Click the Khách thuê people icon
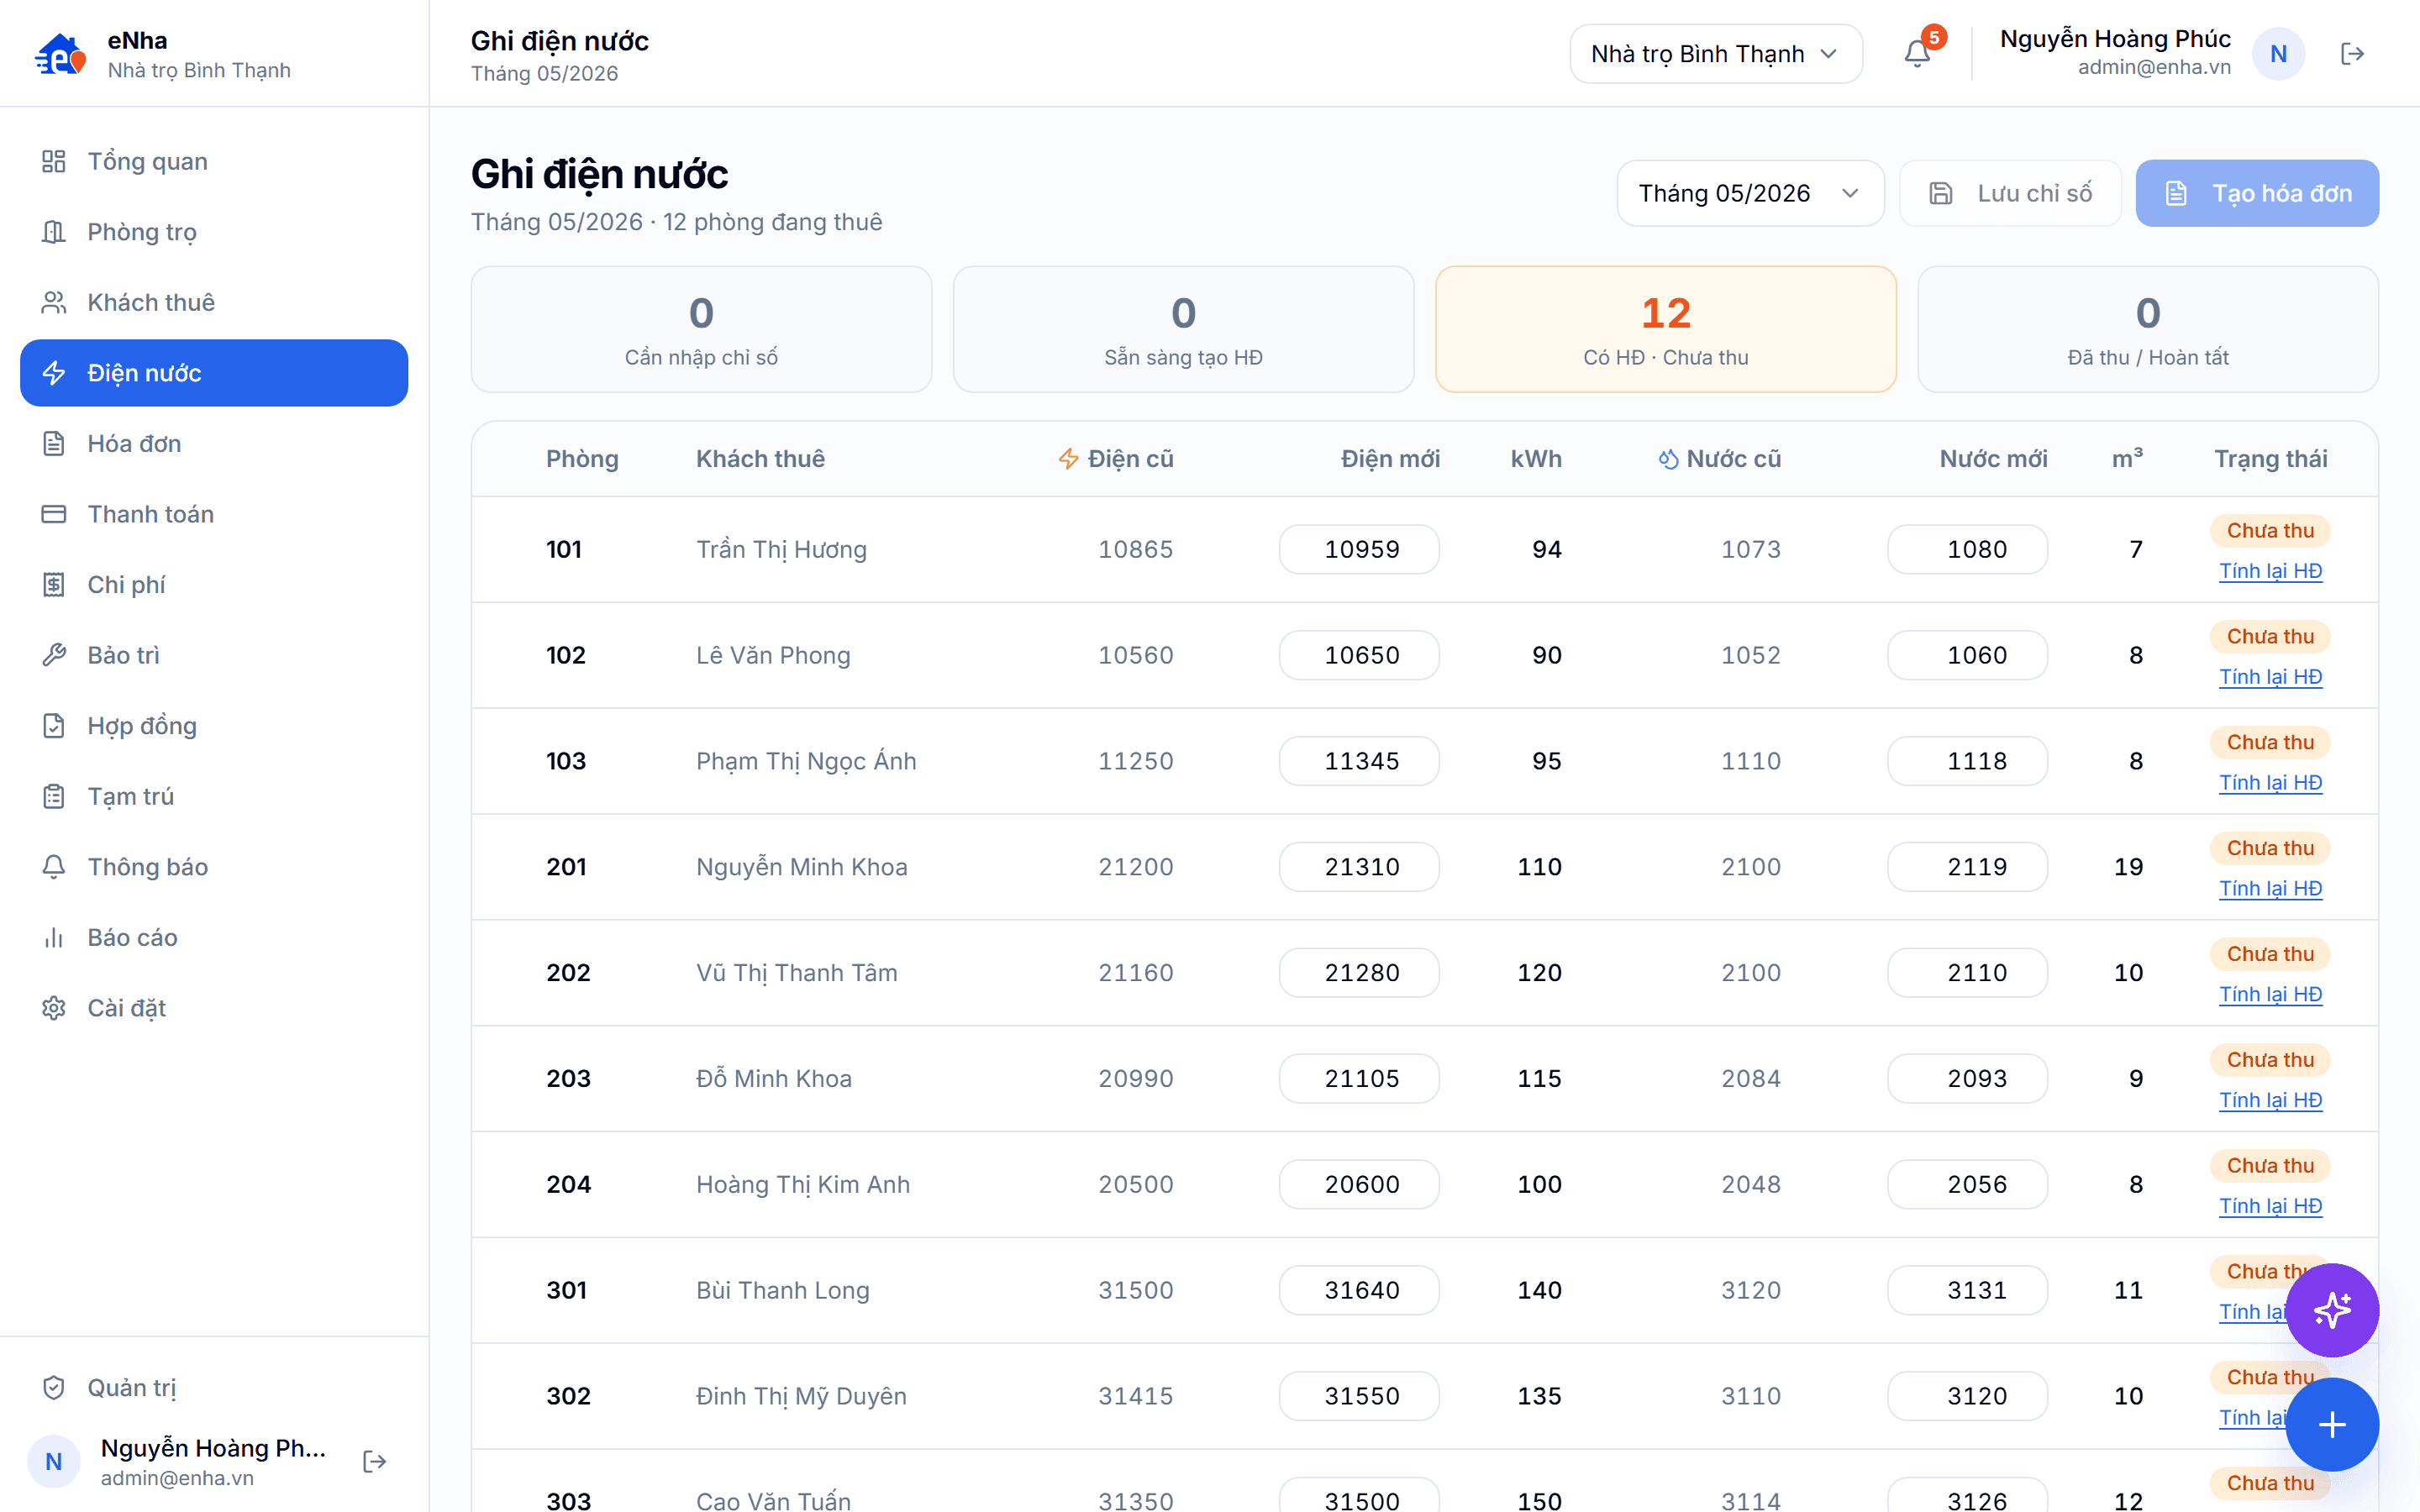 [54, 302]
